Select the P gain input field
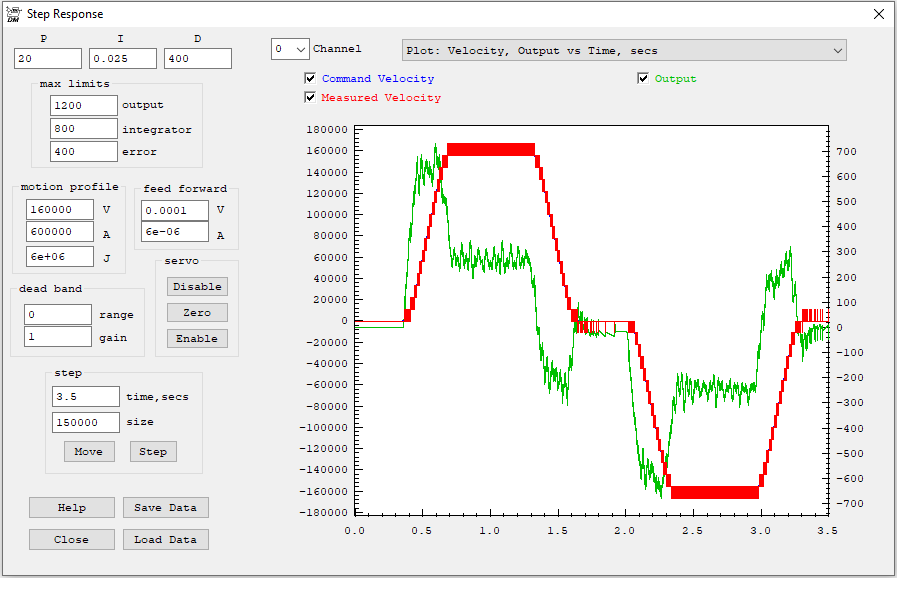This screenshot has height=595, width=897. (x=48, y=59)
